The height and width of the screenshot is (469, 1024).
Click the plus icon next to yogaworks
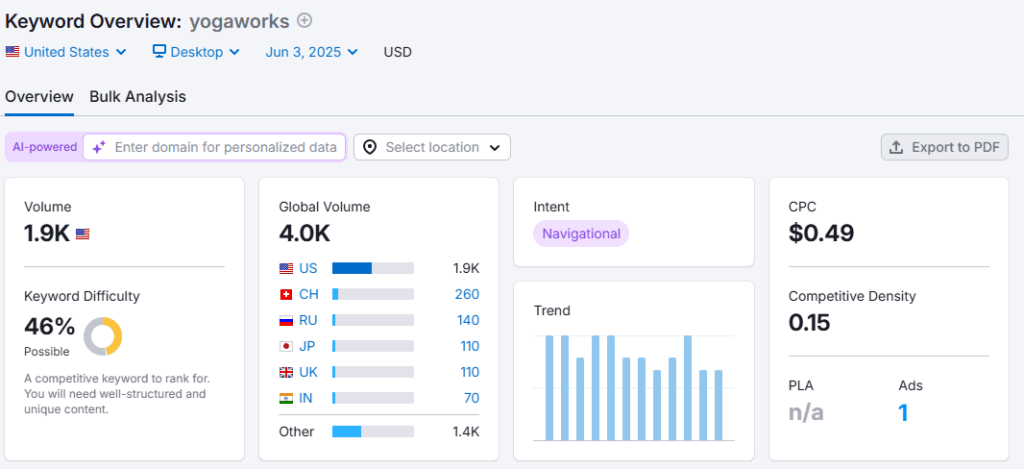click(x=304, y=21)
